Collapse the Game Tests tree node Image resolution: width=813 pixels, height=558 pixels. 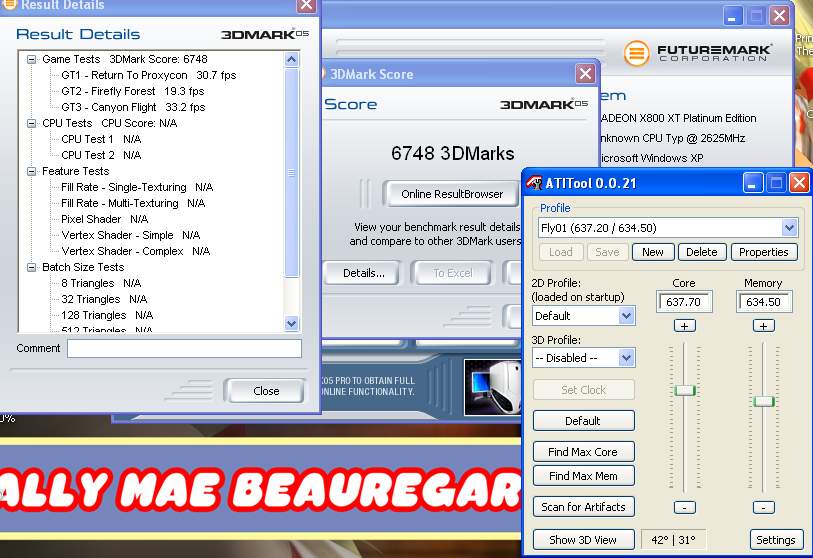point(32,60)
